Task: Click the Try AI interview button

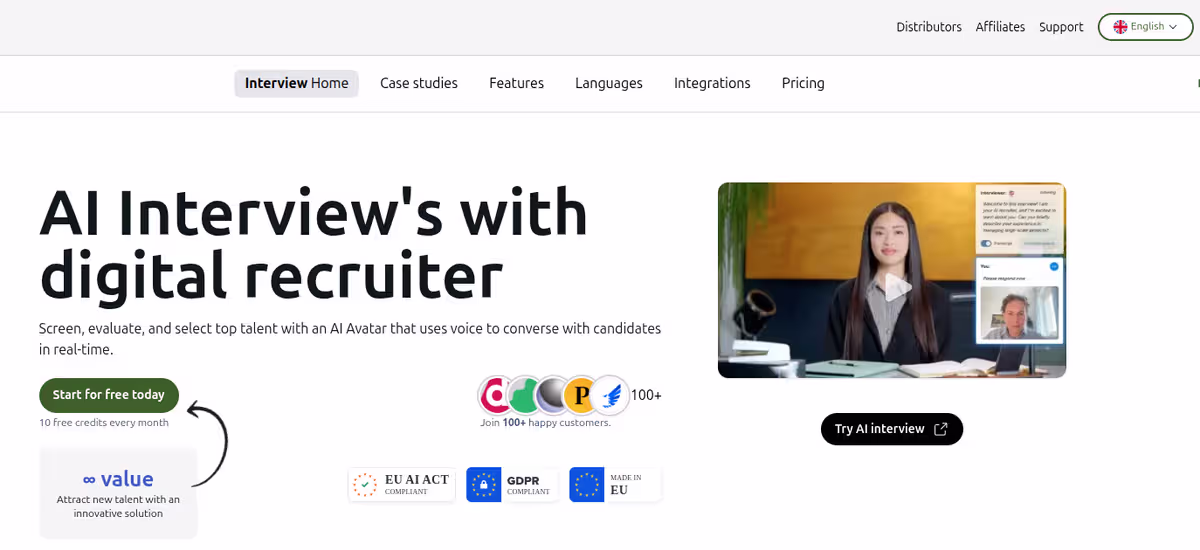Action: [892, 429]
